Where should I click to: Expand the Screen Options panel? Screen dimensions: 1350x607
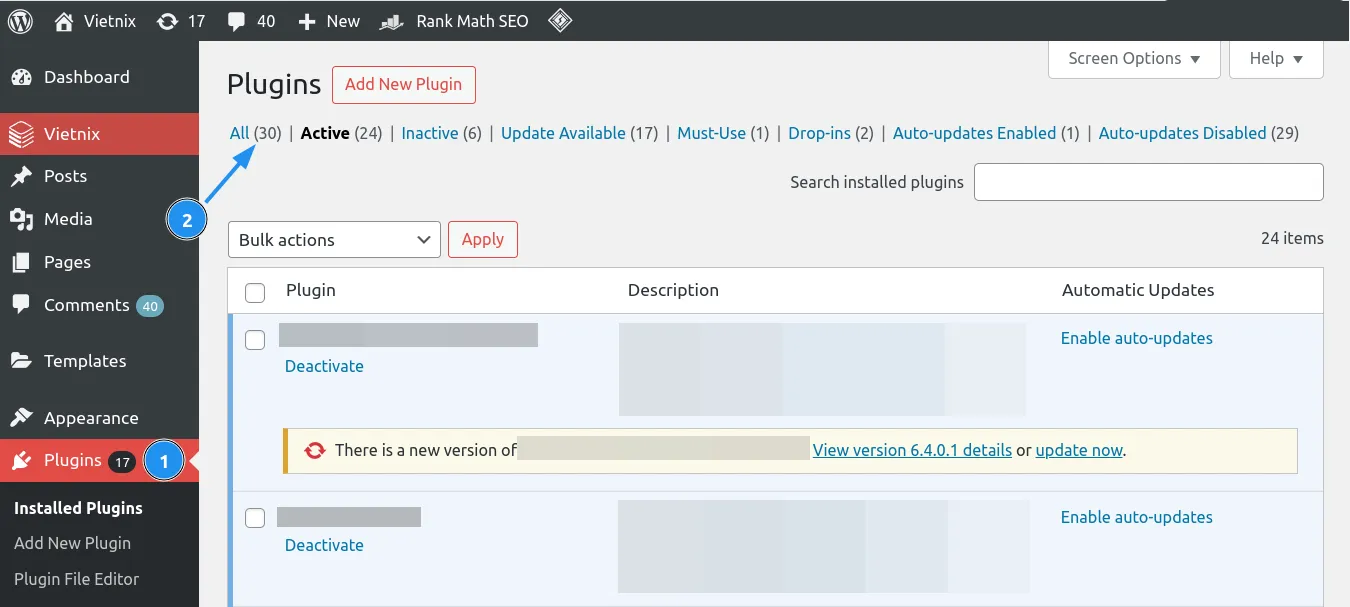click(x=1133, y=59)
